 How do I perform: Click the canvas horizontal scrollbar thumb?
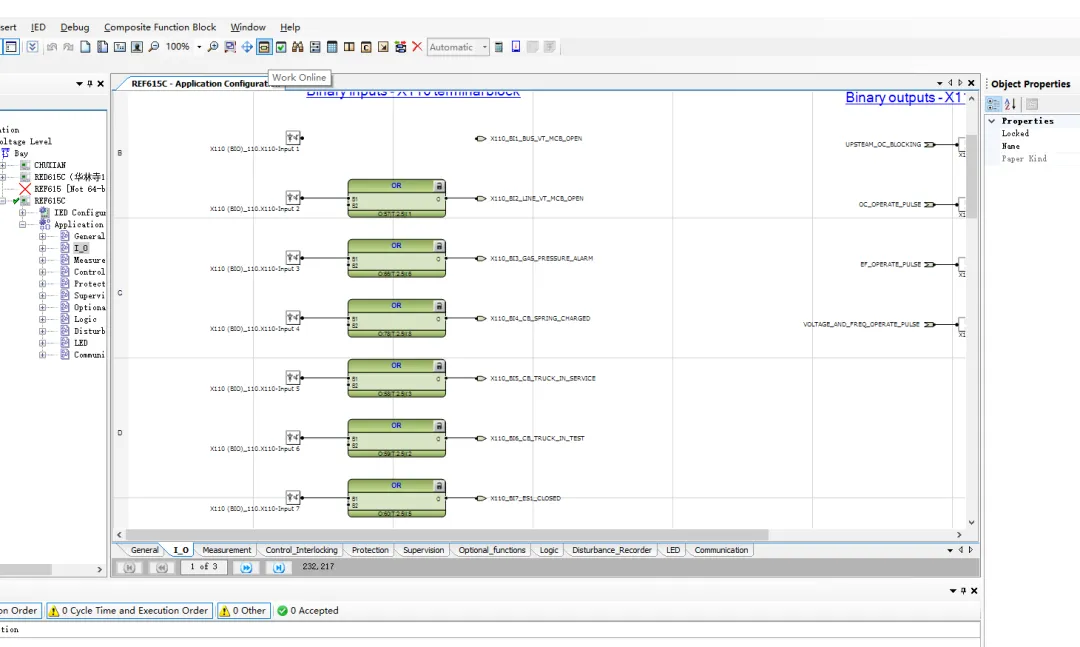[447, 535]
